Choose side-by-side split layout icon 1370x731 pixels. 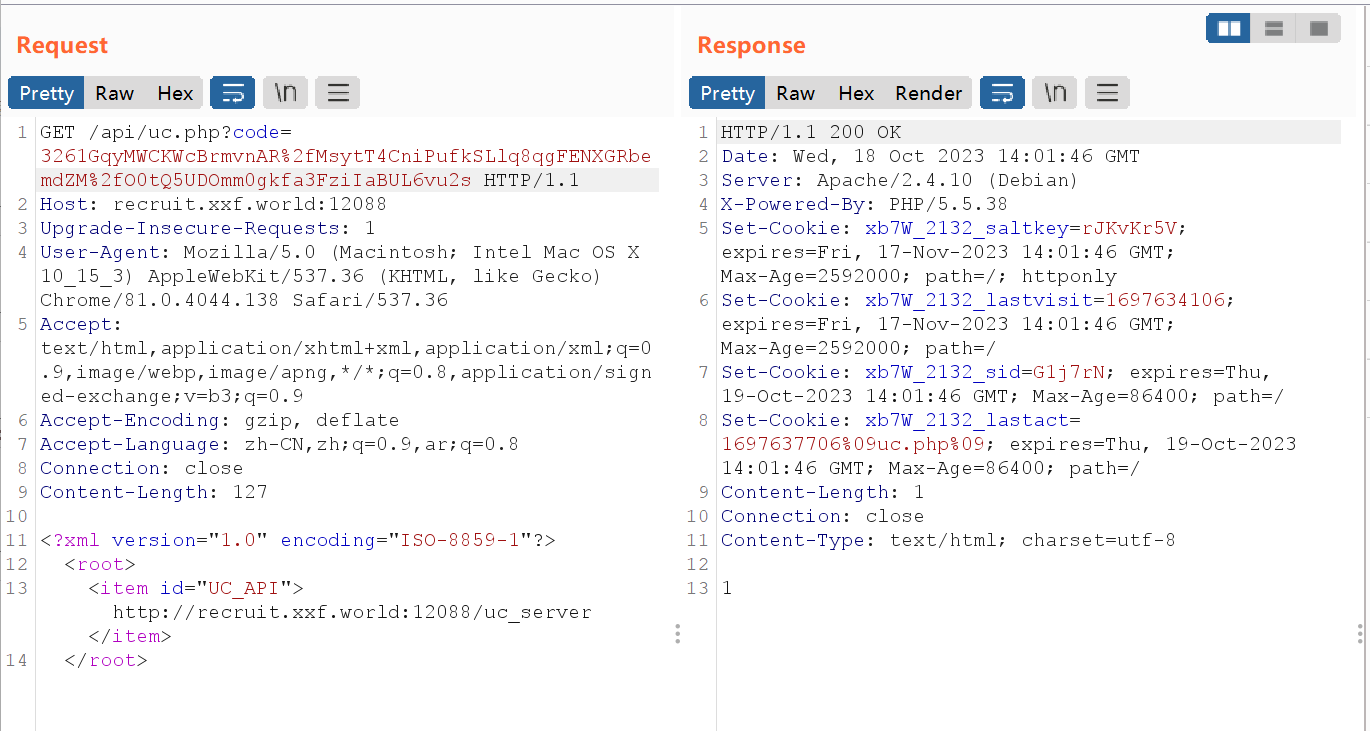point(1229,28)
